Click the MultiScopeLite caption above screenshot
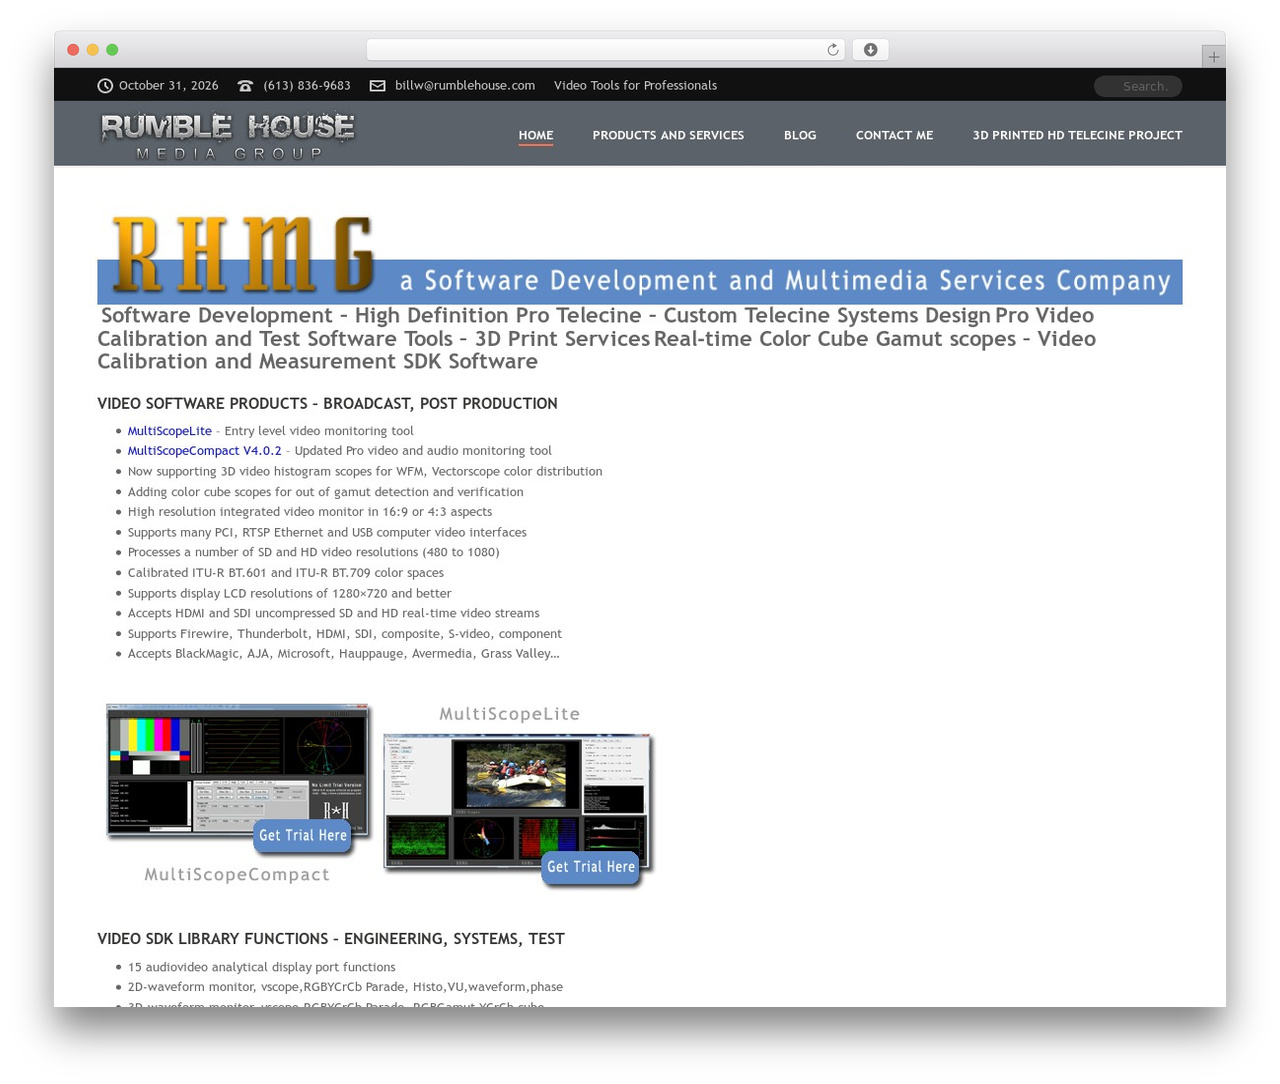 [x=510, y=714]
